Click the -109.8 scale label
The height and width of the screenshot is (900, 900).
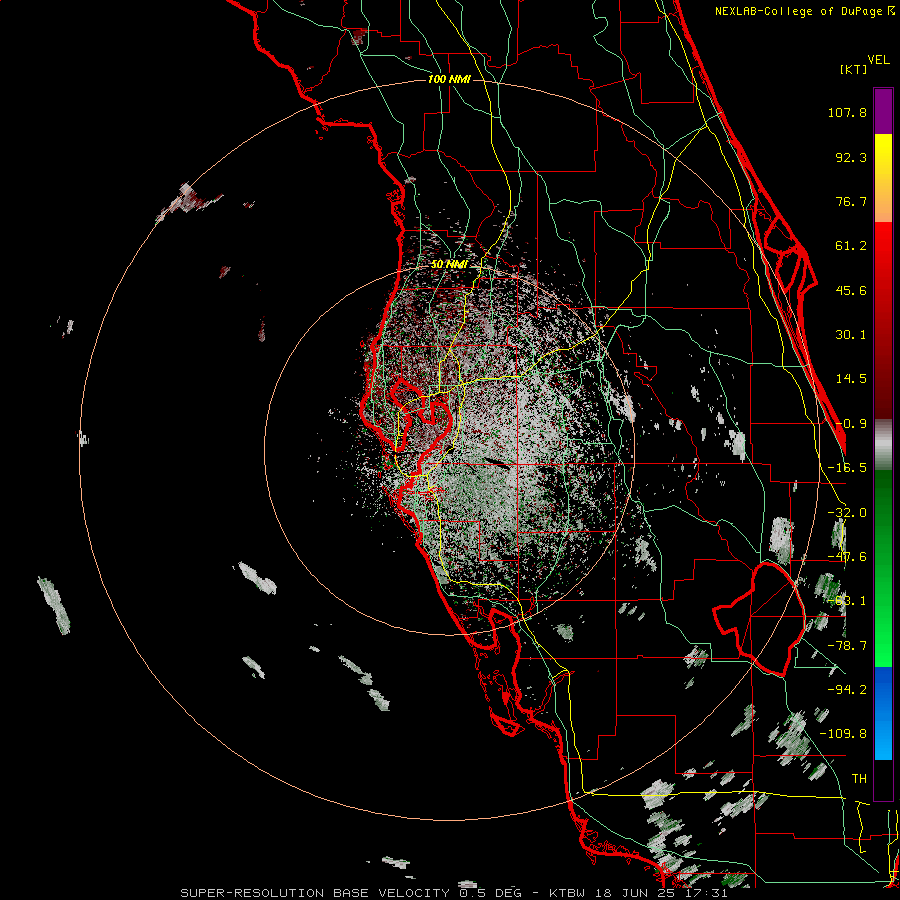[843, 734]
